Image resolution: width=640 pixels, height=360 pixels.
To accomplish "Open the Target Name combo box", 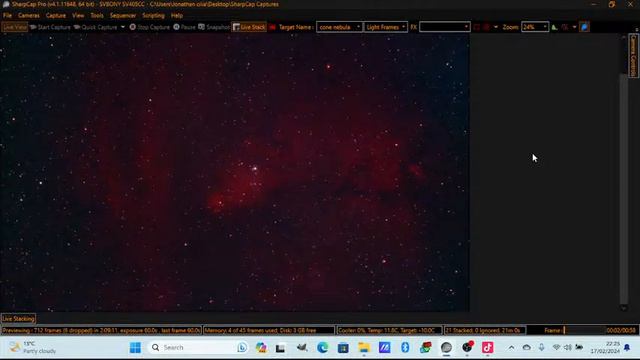I will coord(339,27).
